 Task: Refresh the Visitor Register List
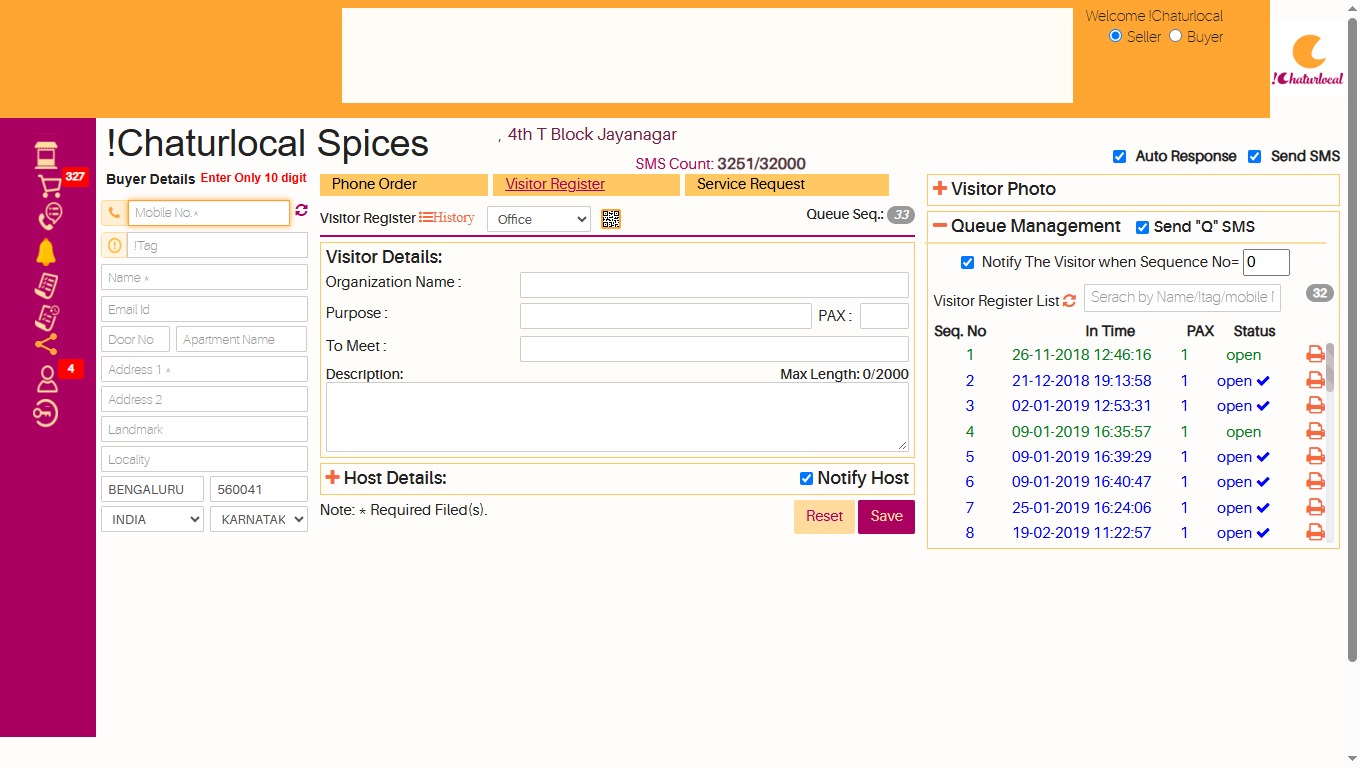(x=1069, y=301)
